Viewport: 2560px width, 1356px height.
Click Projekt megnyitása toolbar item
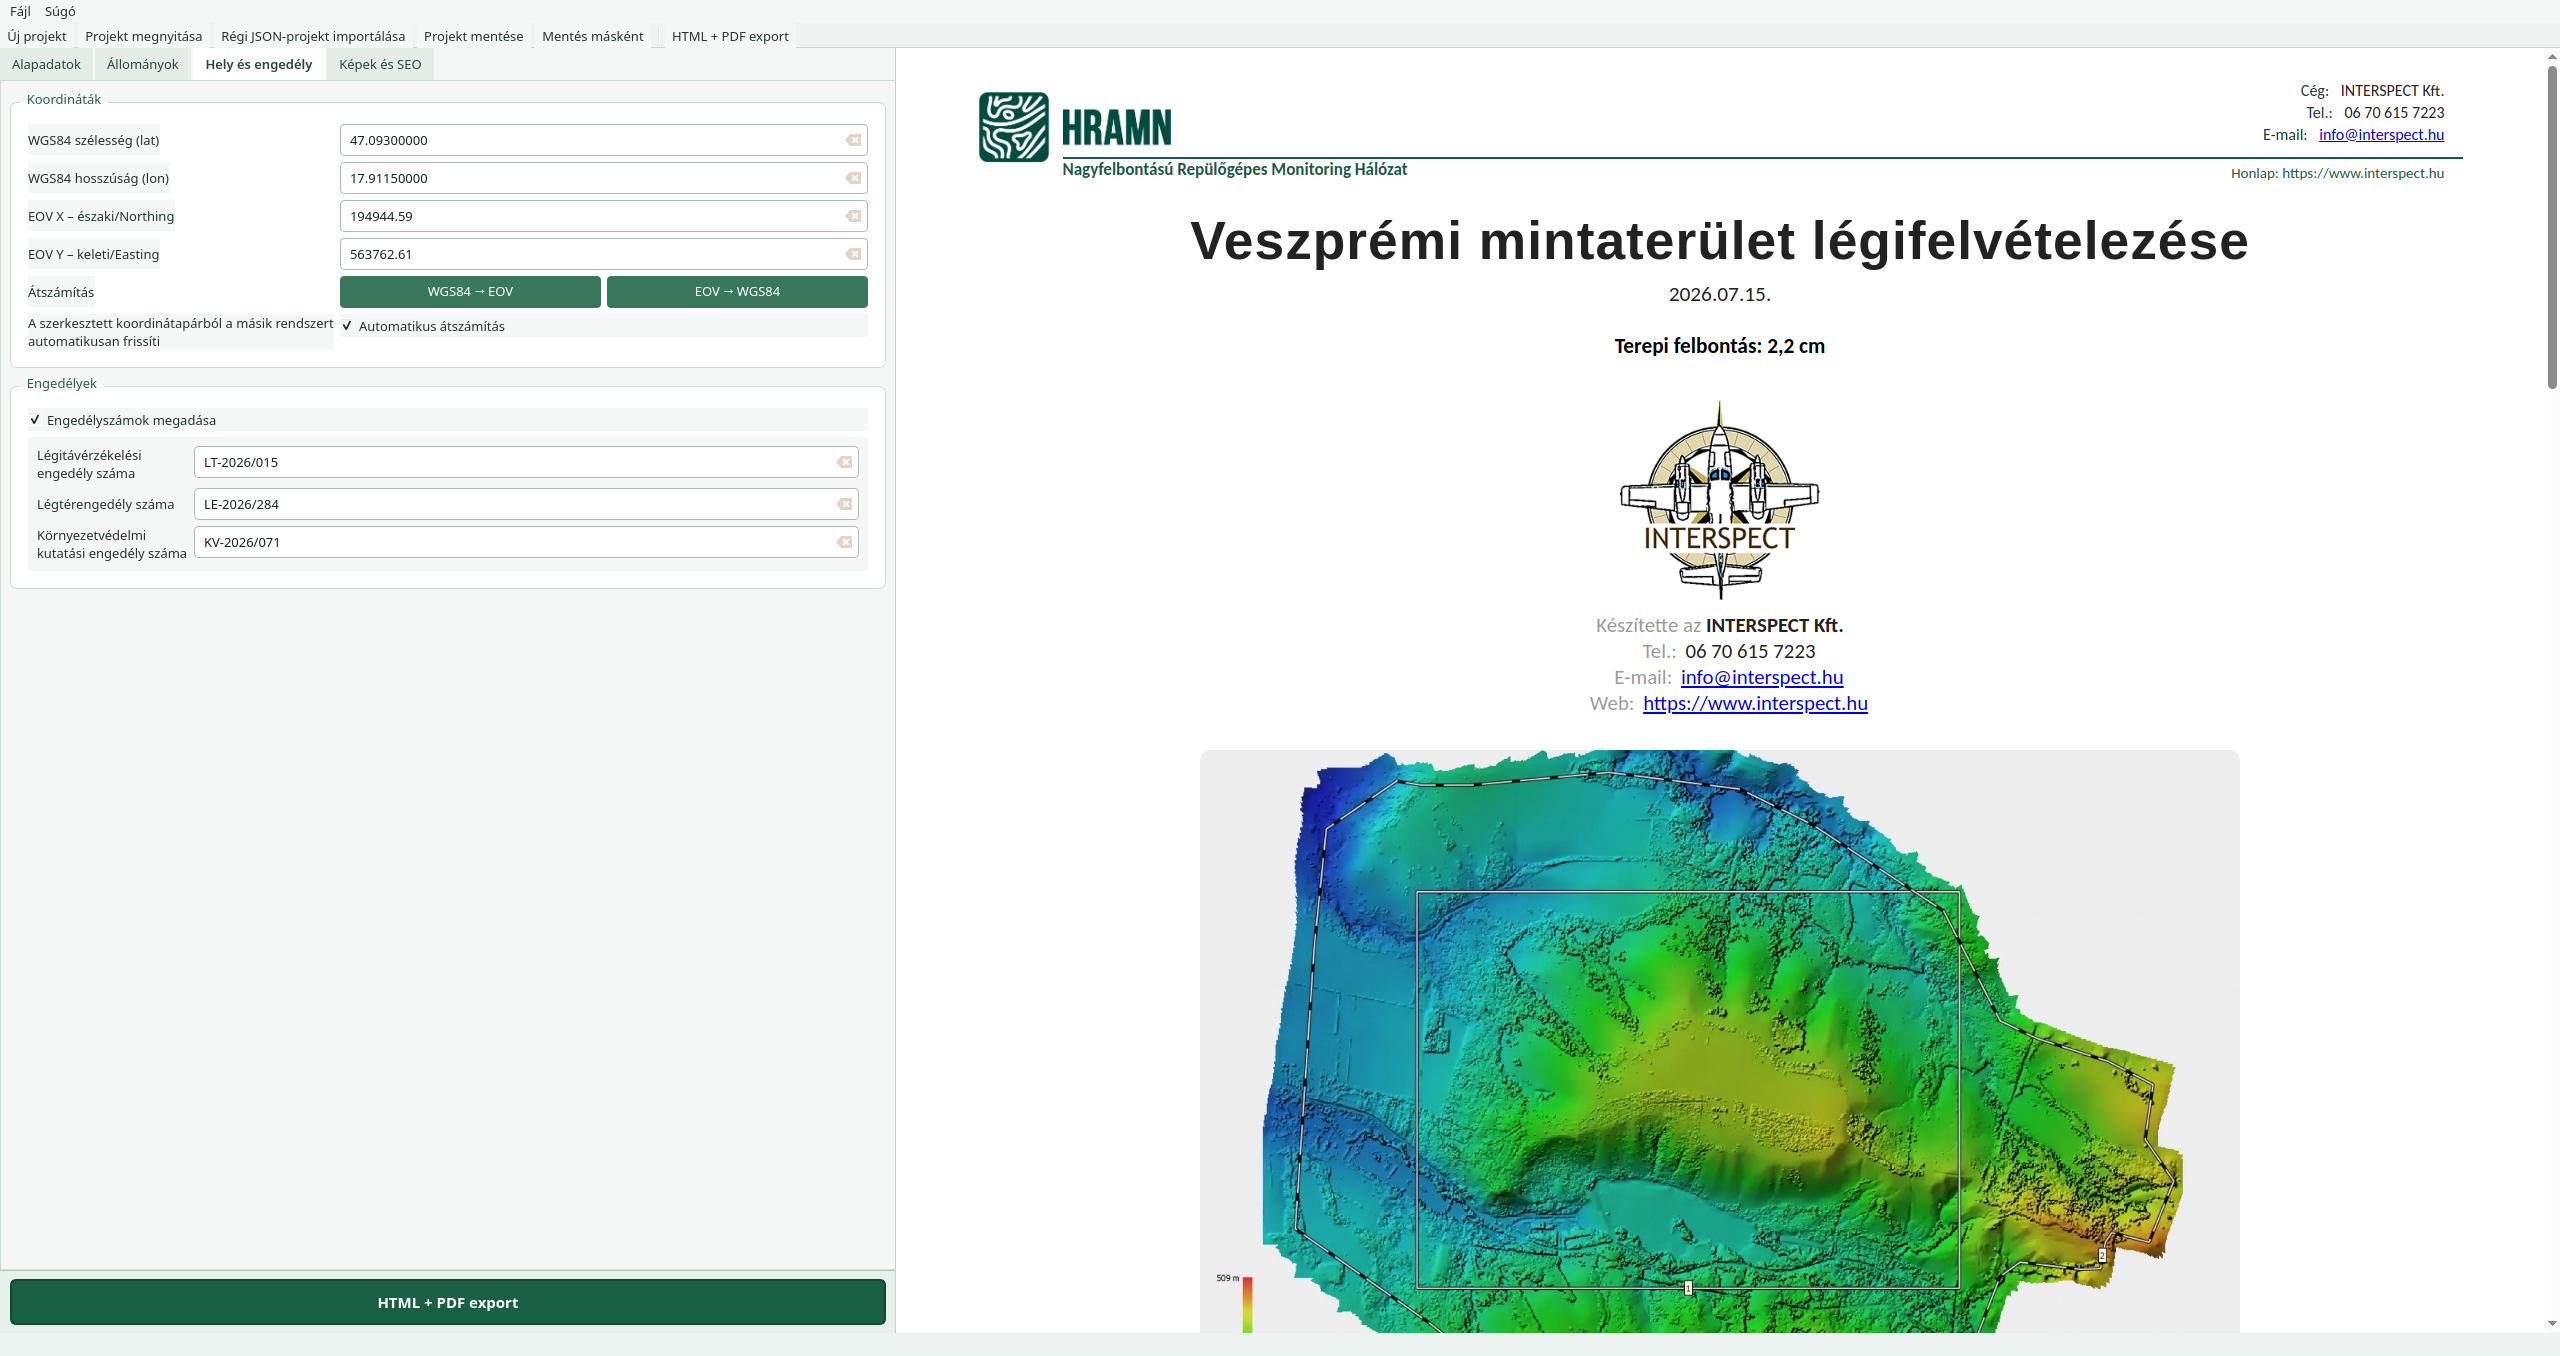pos(144,36)
